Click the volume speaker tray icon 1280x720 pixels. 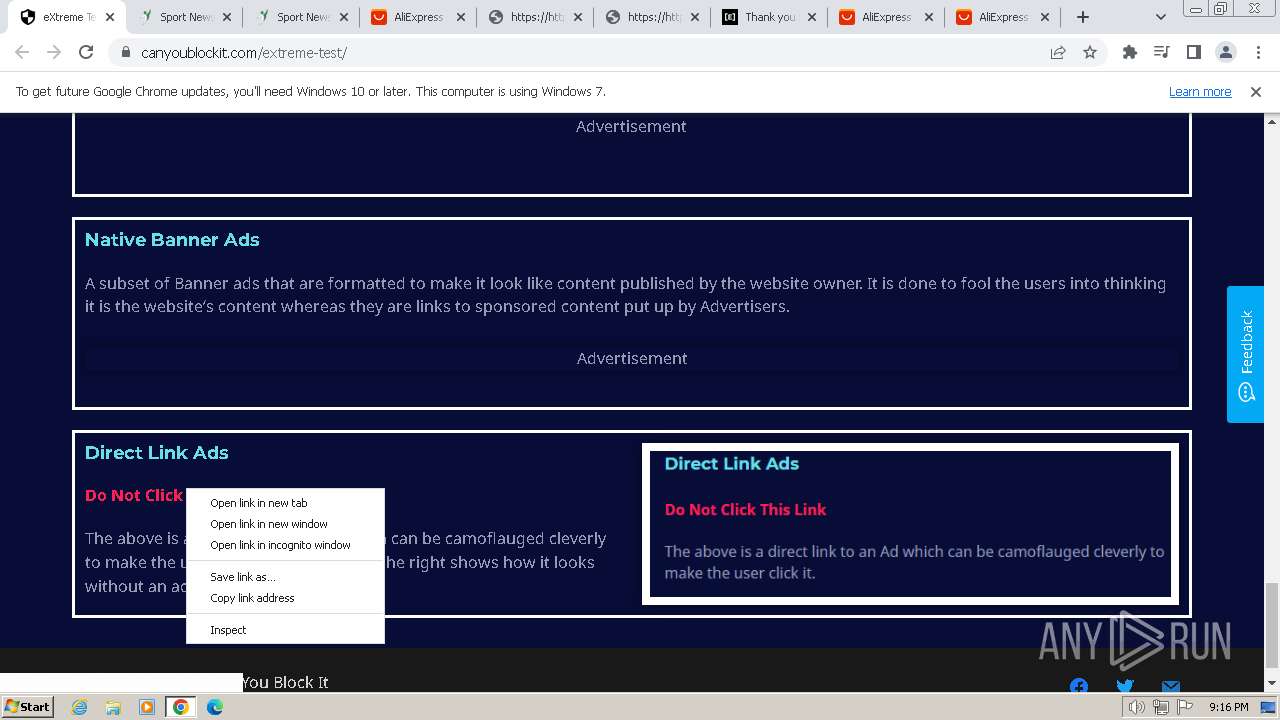1137,707
